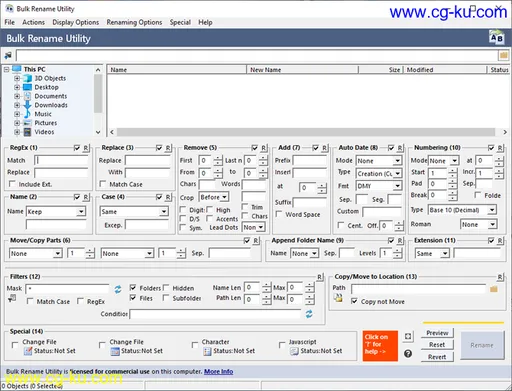Open the Special menu
The width and height of the screenshot is (512, 391).
[180, 22]
